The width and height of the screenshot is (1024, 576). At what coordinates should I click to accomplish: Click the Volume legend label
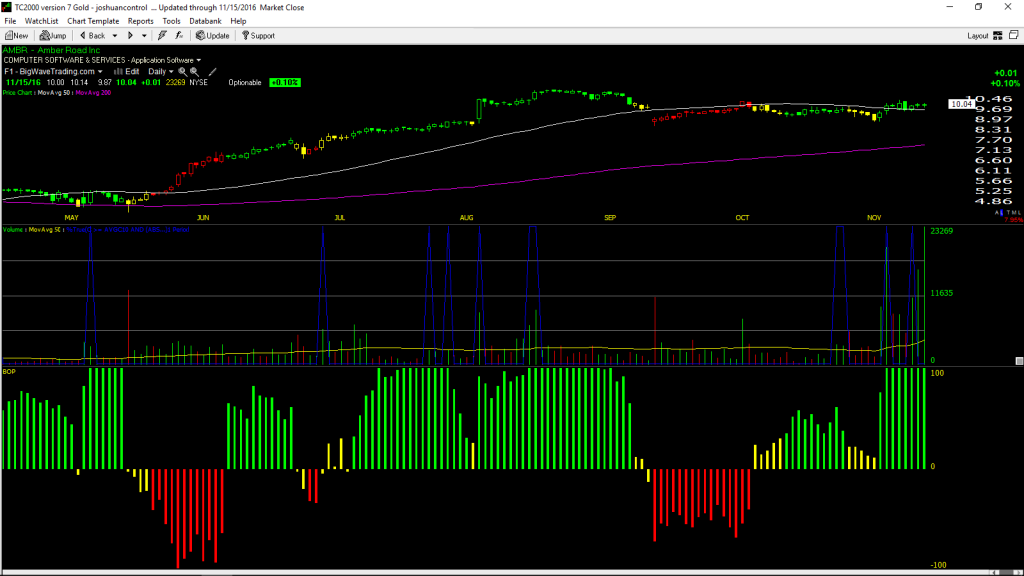13,230
